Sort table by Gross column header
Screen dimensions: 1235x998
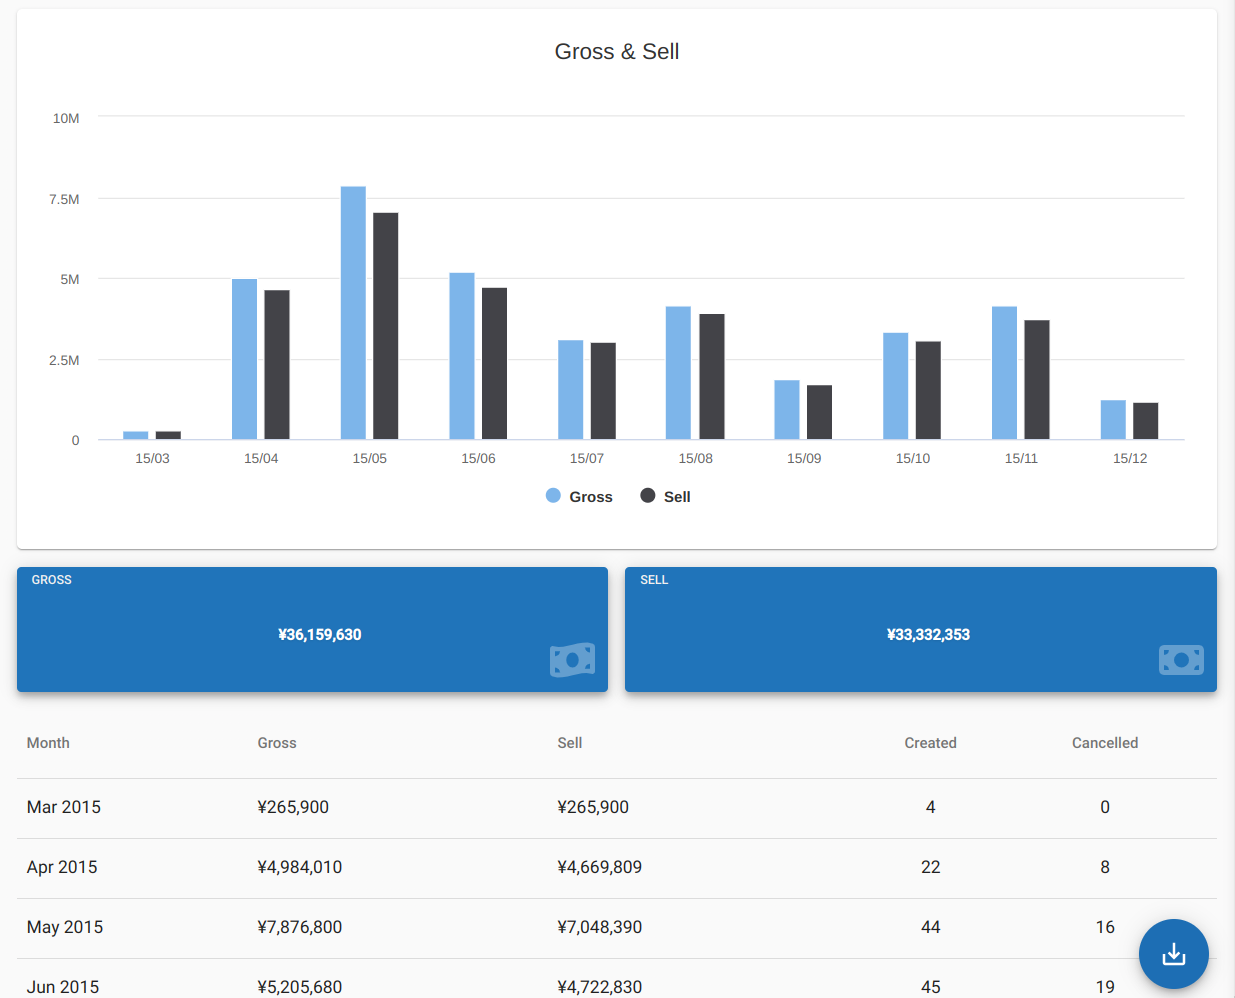coord(277,743)
